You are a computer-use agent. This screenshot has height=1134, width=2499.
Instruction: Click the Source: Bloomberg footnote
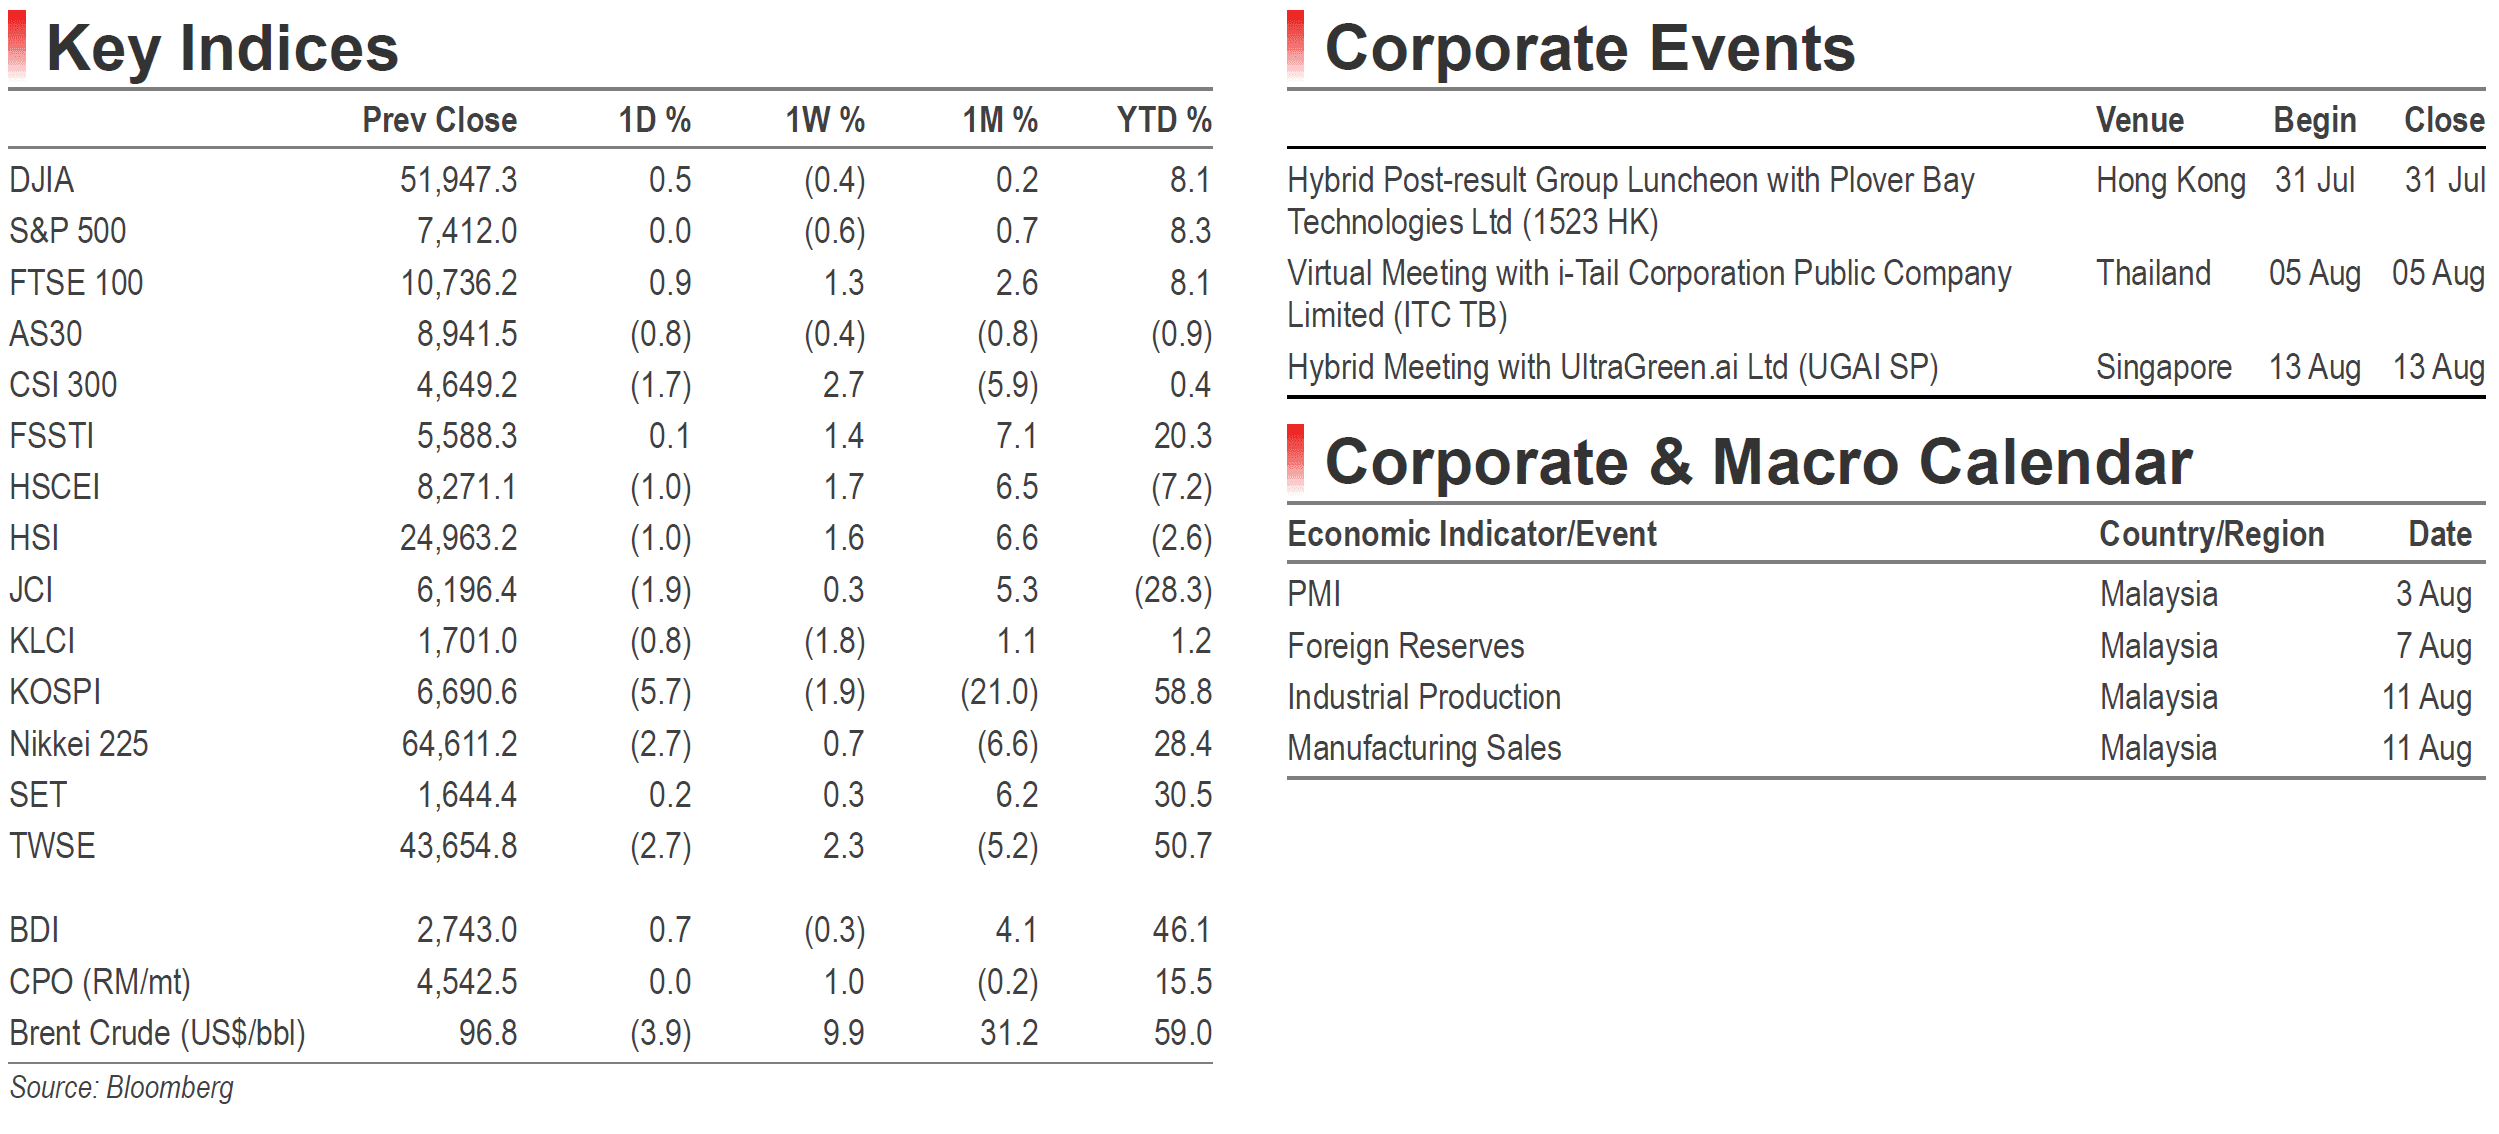click(121, 1088)
